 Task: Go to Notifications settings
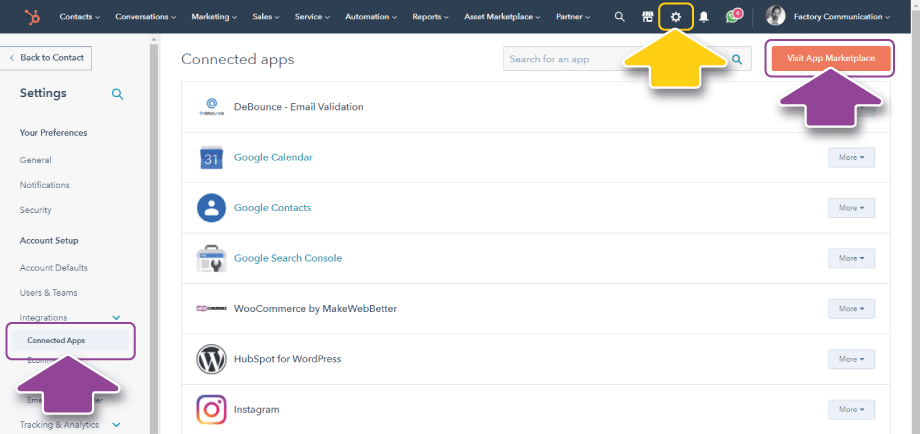pos(45,185)
